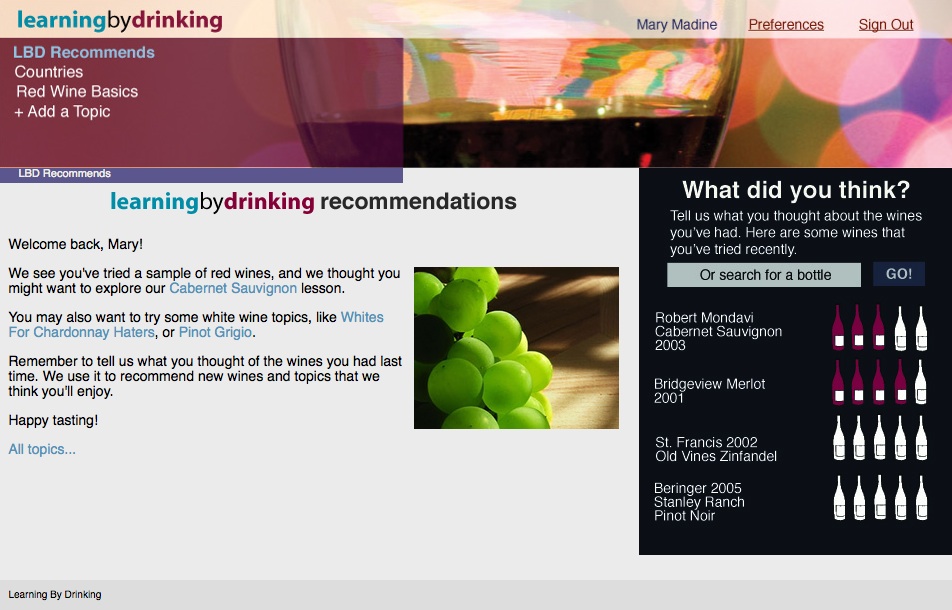The height and width of the screenshot is (610, 952).
Task: Open the Red Wine Basics topic
Action: point(77,92)
